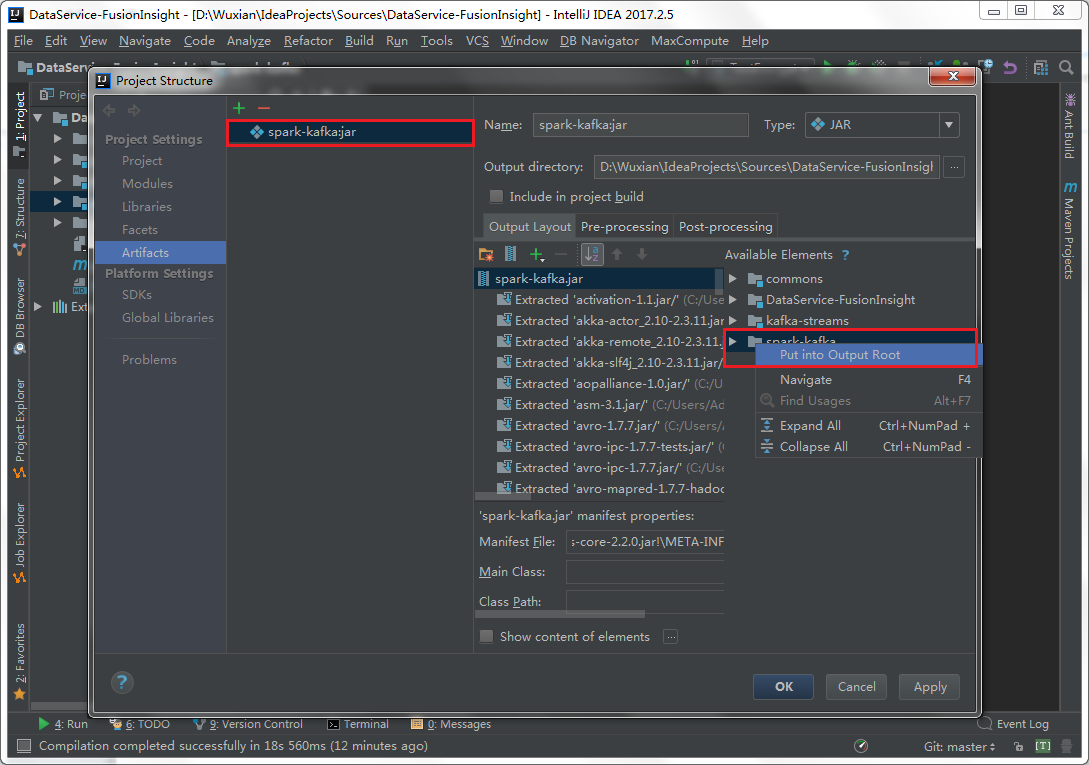The height and width of the screenshot is (765, 1089).
Task: Switch to Post-processing tab
Action: (725, 227)
